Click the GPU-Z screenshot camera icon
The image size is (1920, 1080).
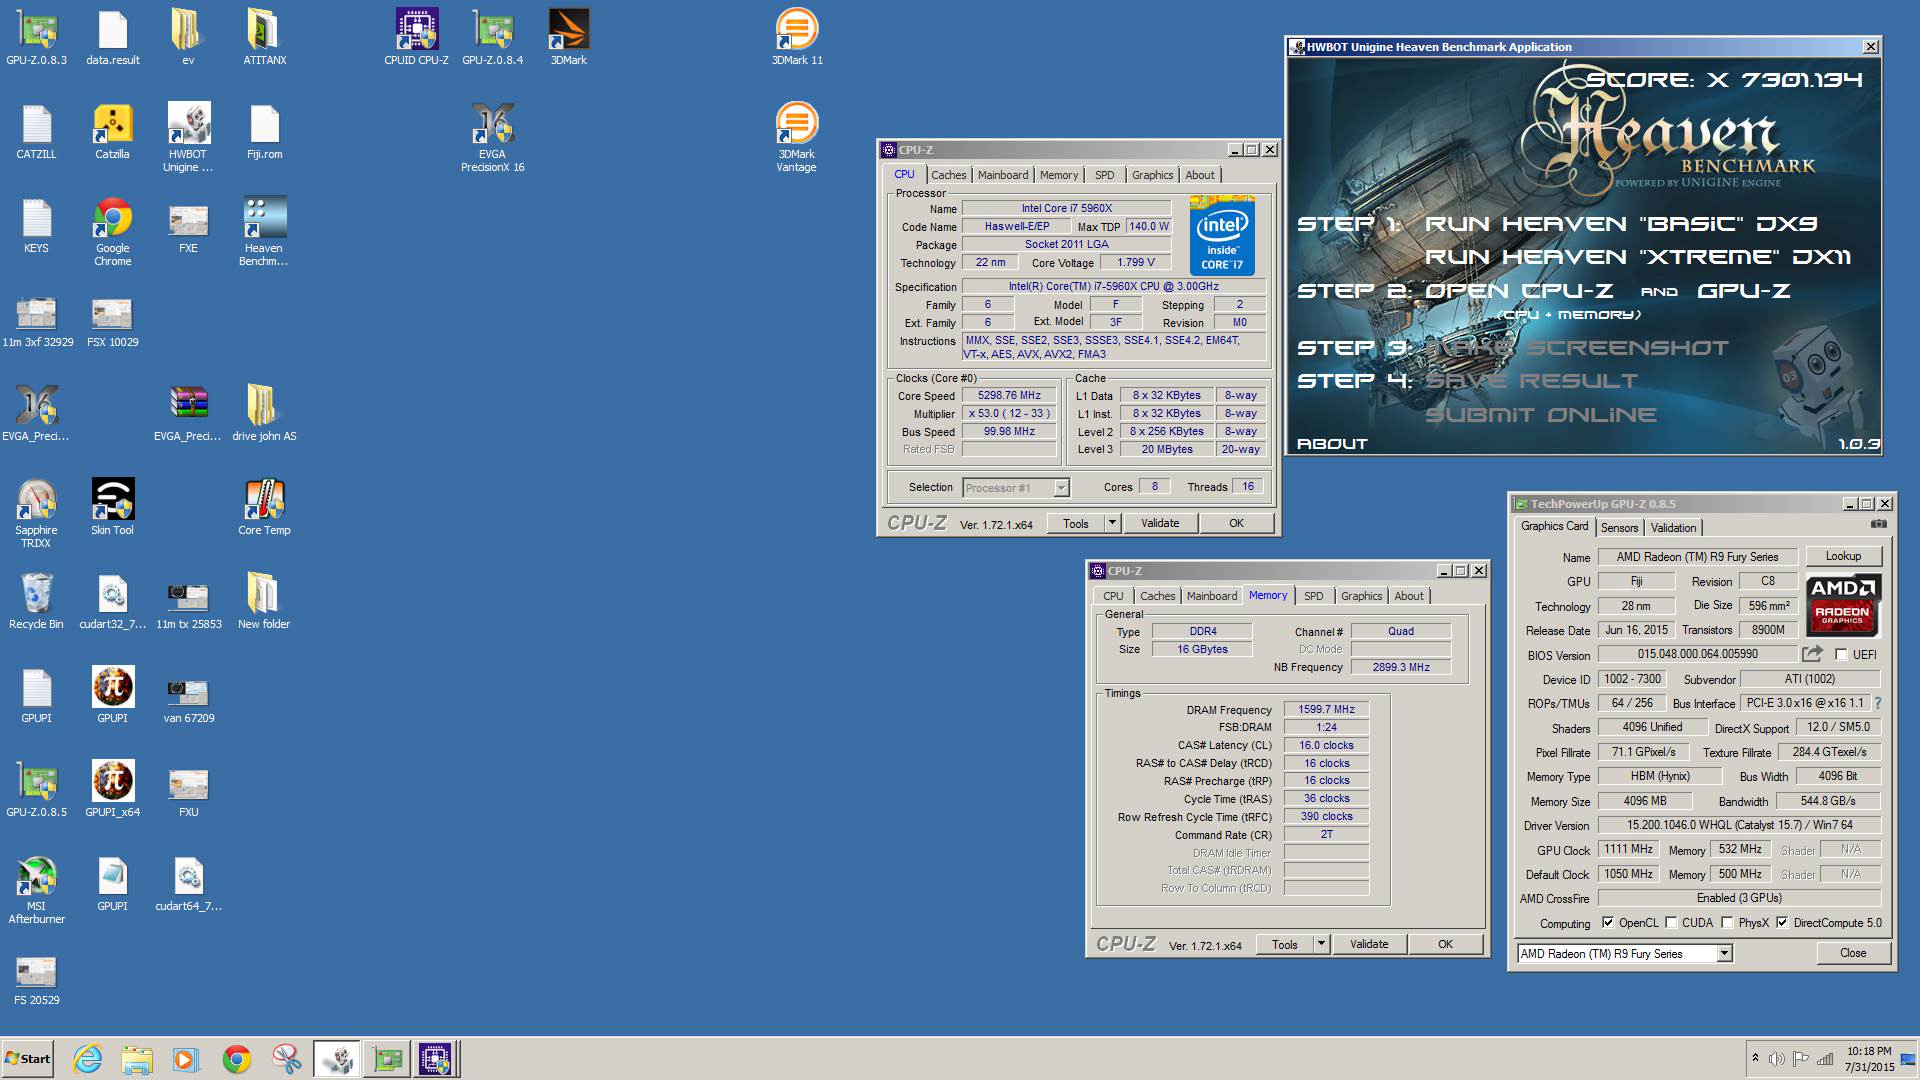pyautogui.click(x=1878, y=524)
